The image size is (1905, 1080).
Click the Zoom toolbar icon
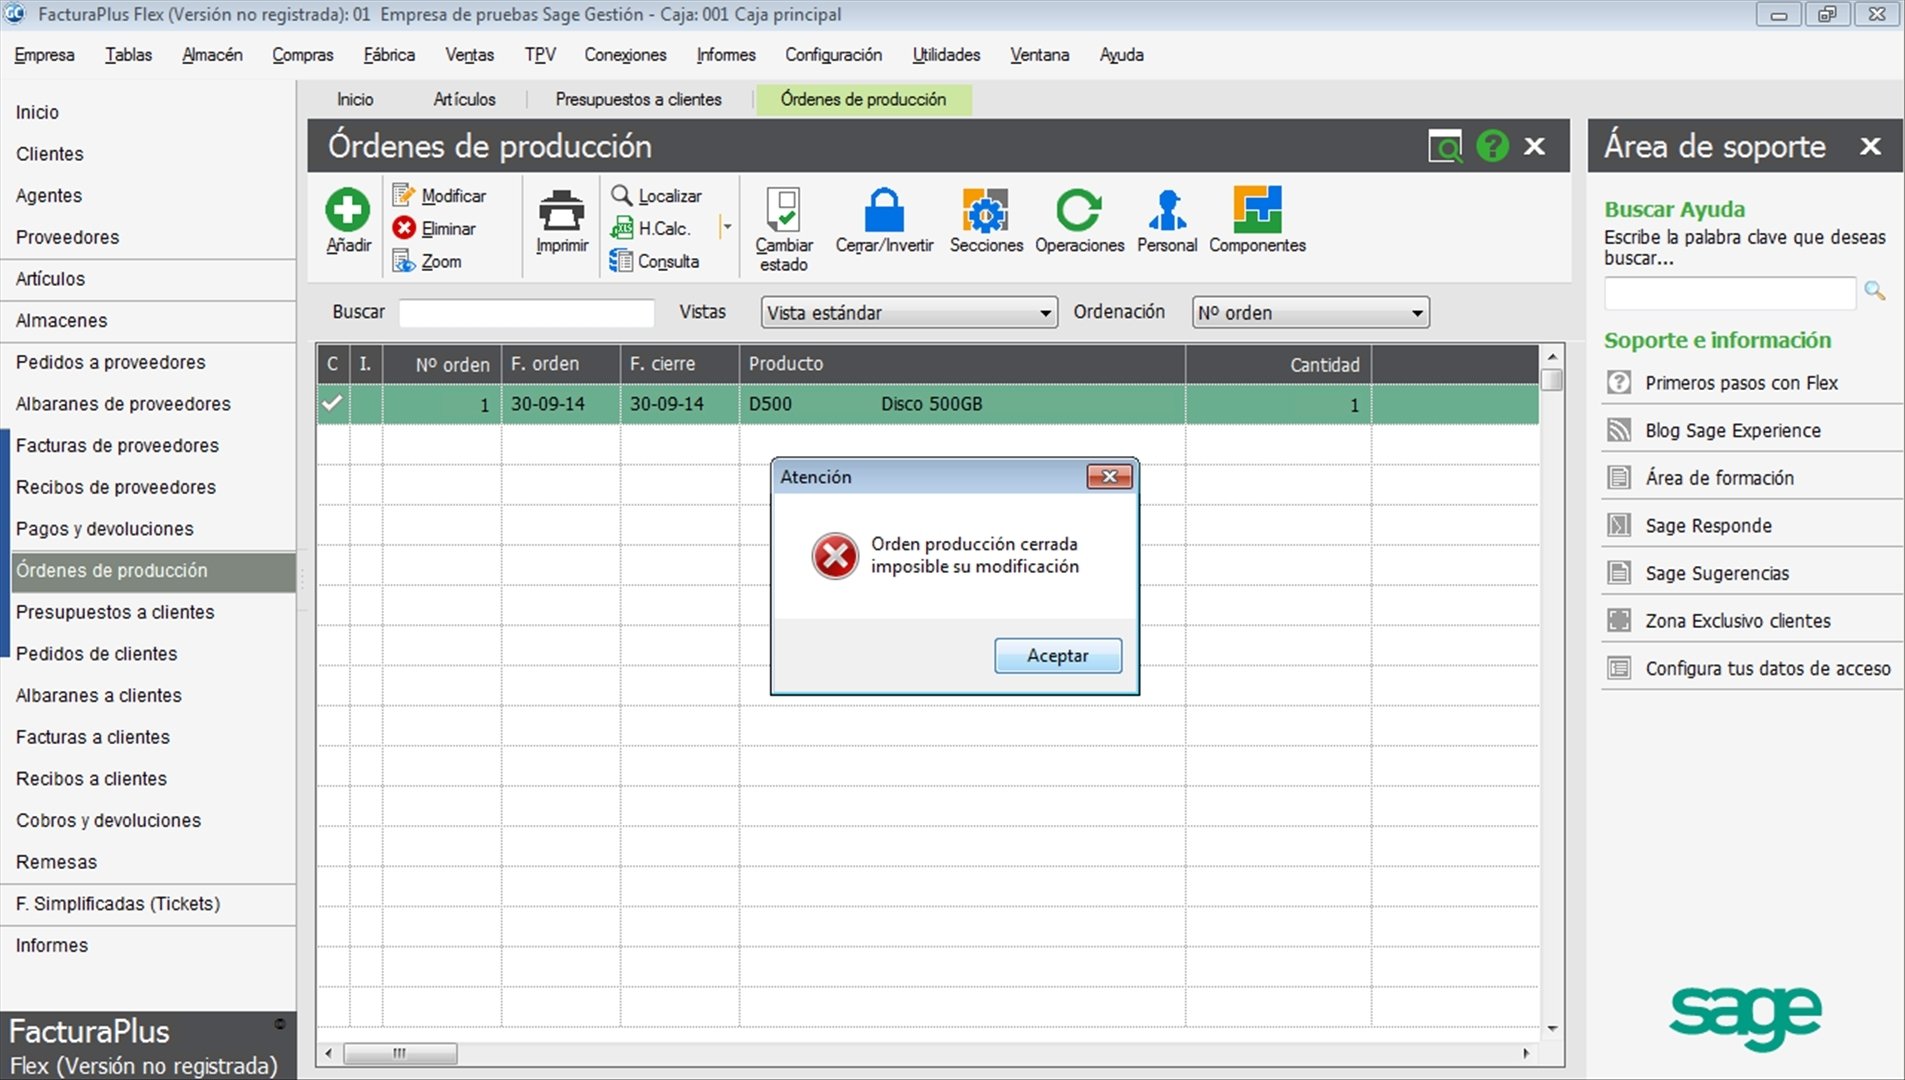coord(403,261)
